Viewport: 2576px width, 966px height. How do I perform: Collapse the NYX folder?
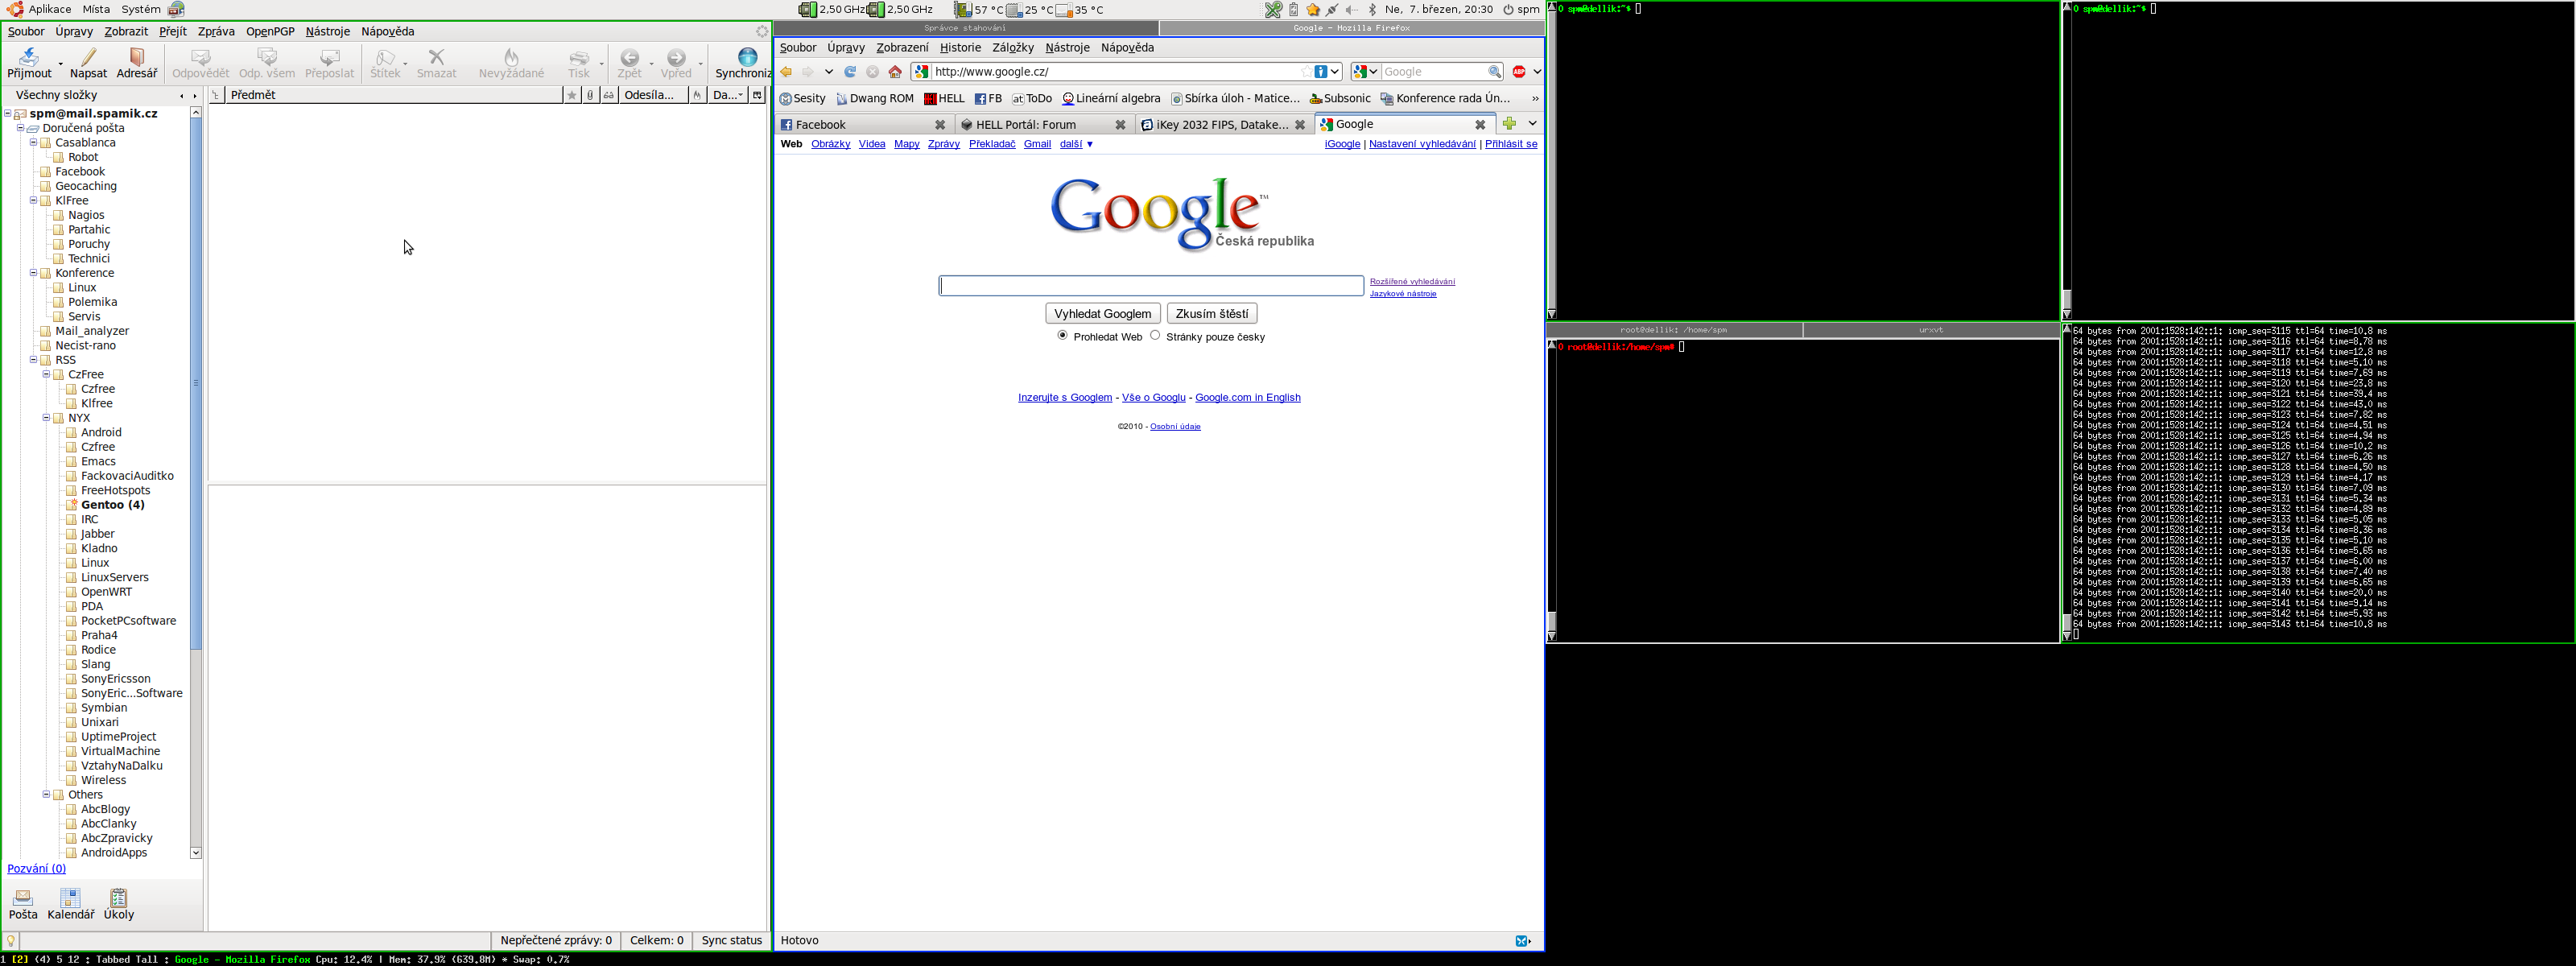(46, 418)
